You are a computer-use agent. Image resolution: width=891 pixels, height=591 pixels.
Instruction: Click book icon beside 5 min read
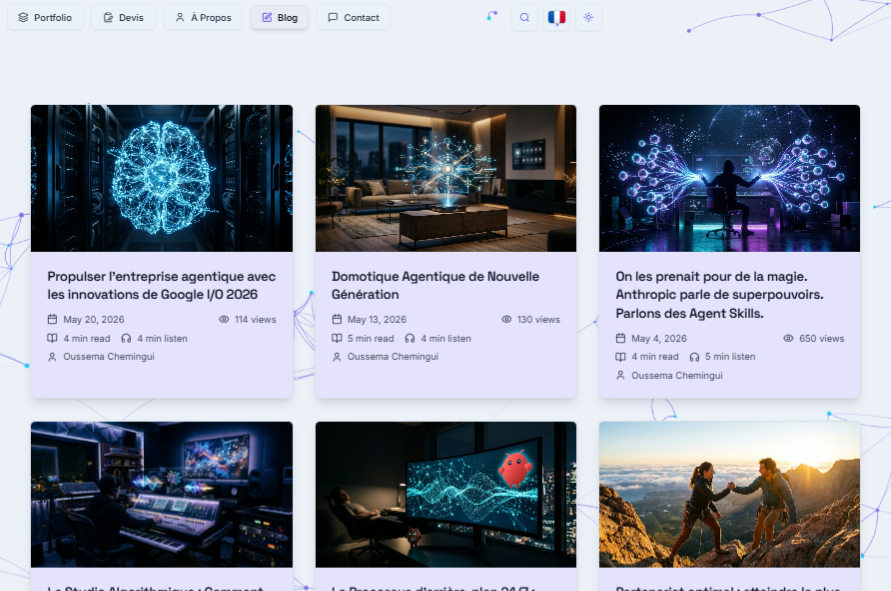point(337,338)
